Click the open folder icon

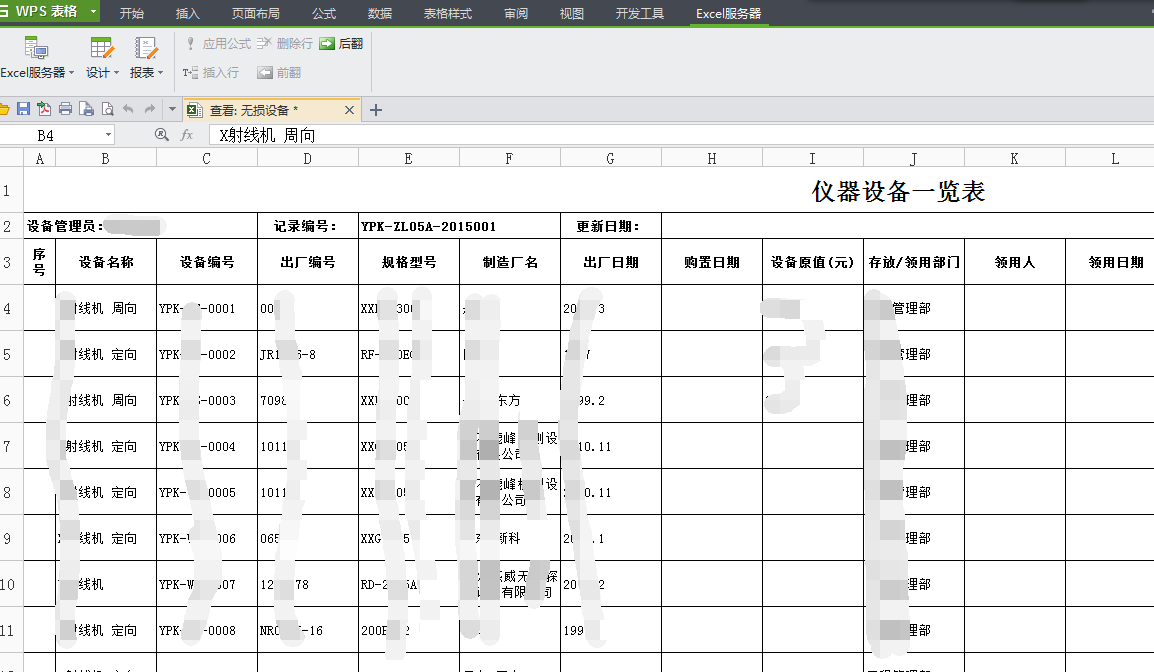point(4,110)
